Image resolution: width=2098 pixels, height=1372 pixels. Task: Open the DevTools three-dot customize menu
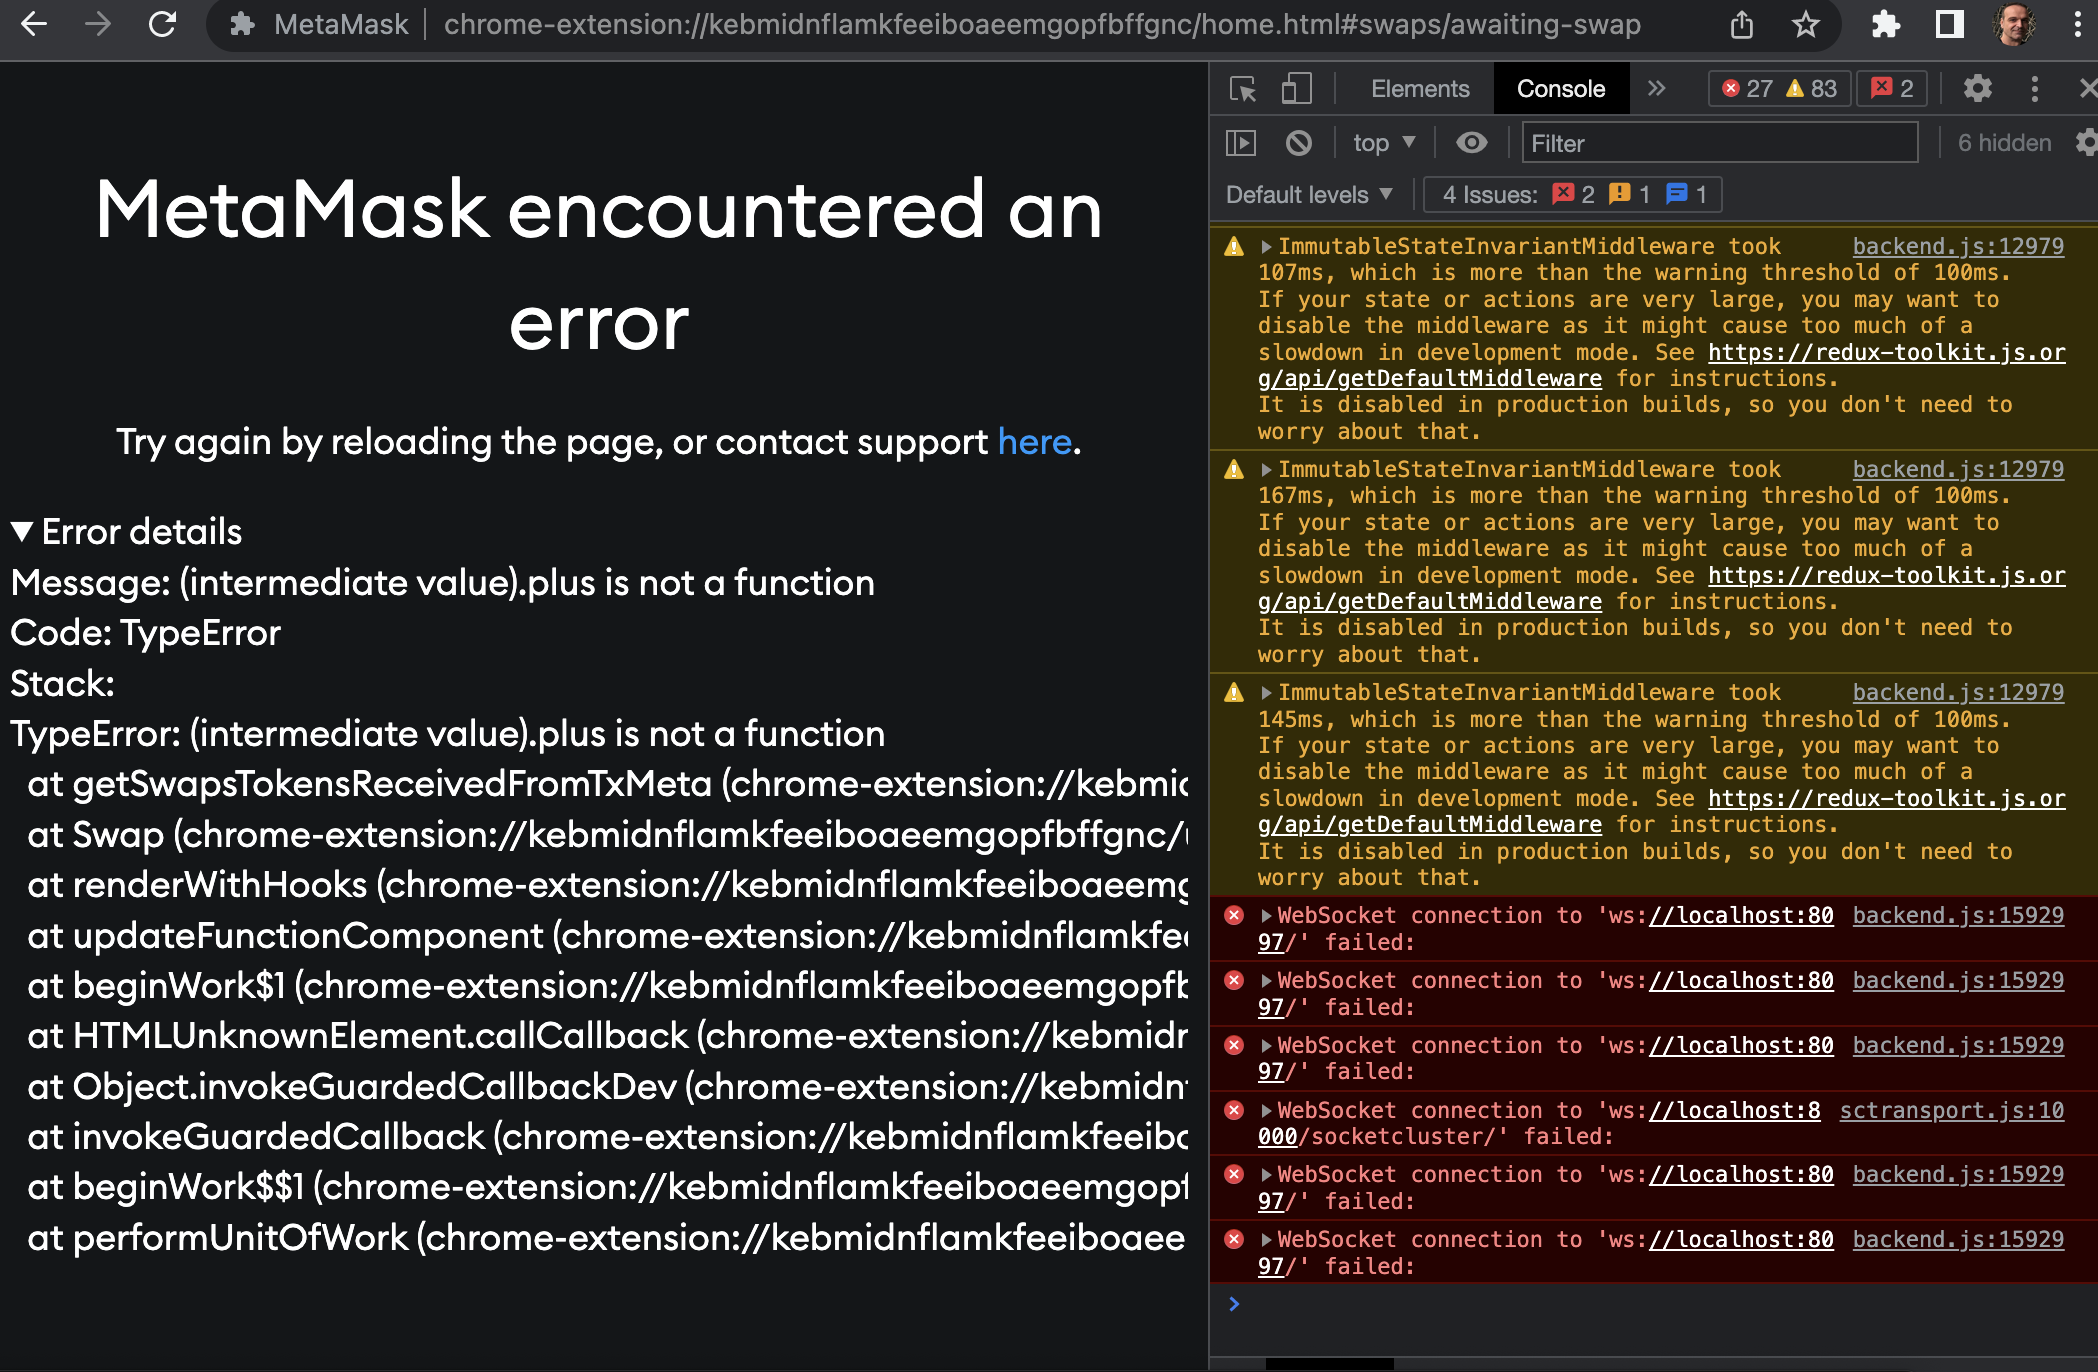[x=2035, y=88]
